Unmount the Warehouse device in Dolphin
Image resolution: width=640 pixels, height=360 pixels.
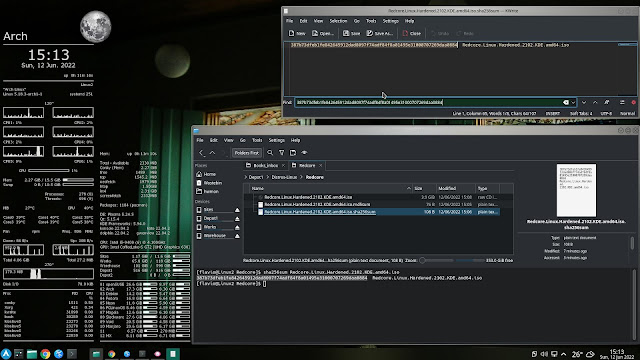[237, 236]
